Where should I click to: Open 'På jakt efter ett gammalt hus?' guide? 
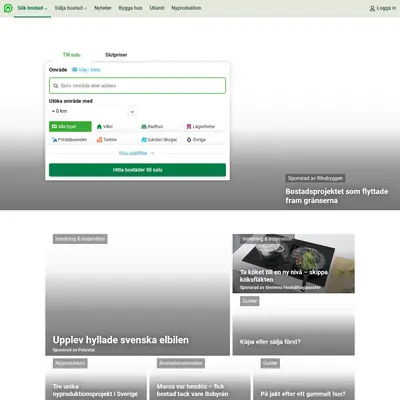coord(303,394)
